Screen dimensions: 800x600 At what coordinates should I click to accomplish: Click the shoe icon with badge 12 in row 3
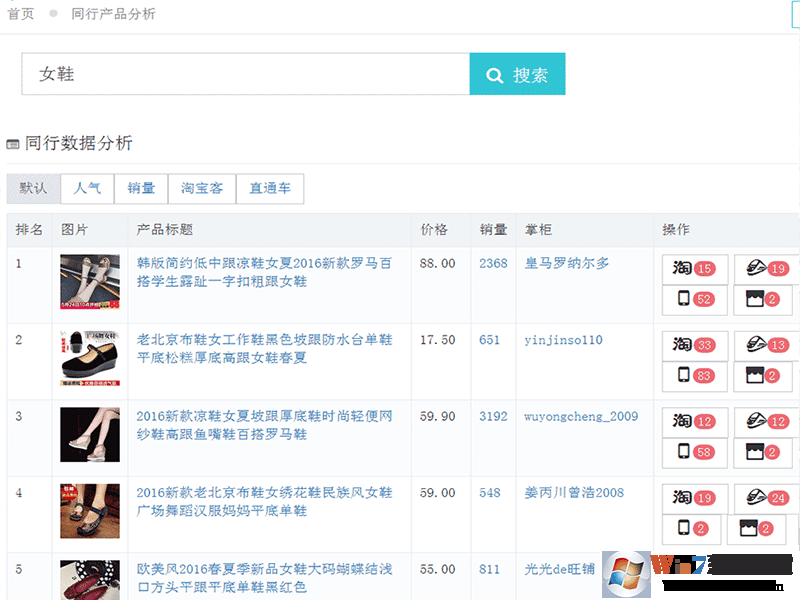point(767,422)
